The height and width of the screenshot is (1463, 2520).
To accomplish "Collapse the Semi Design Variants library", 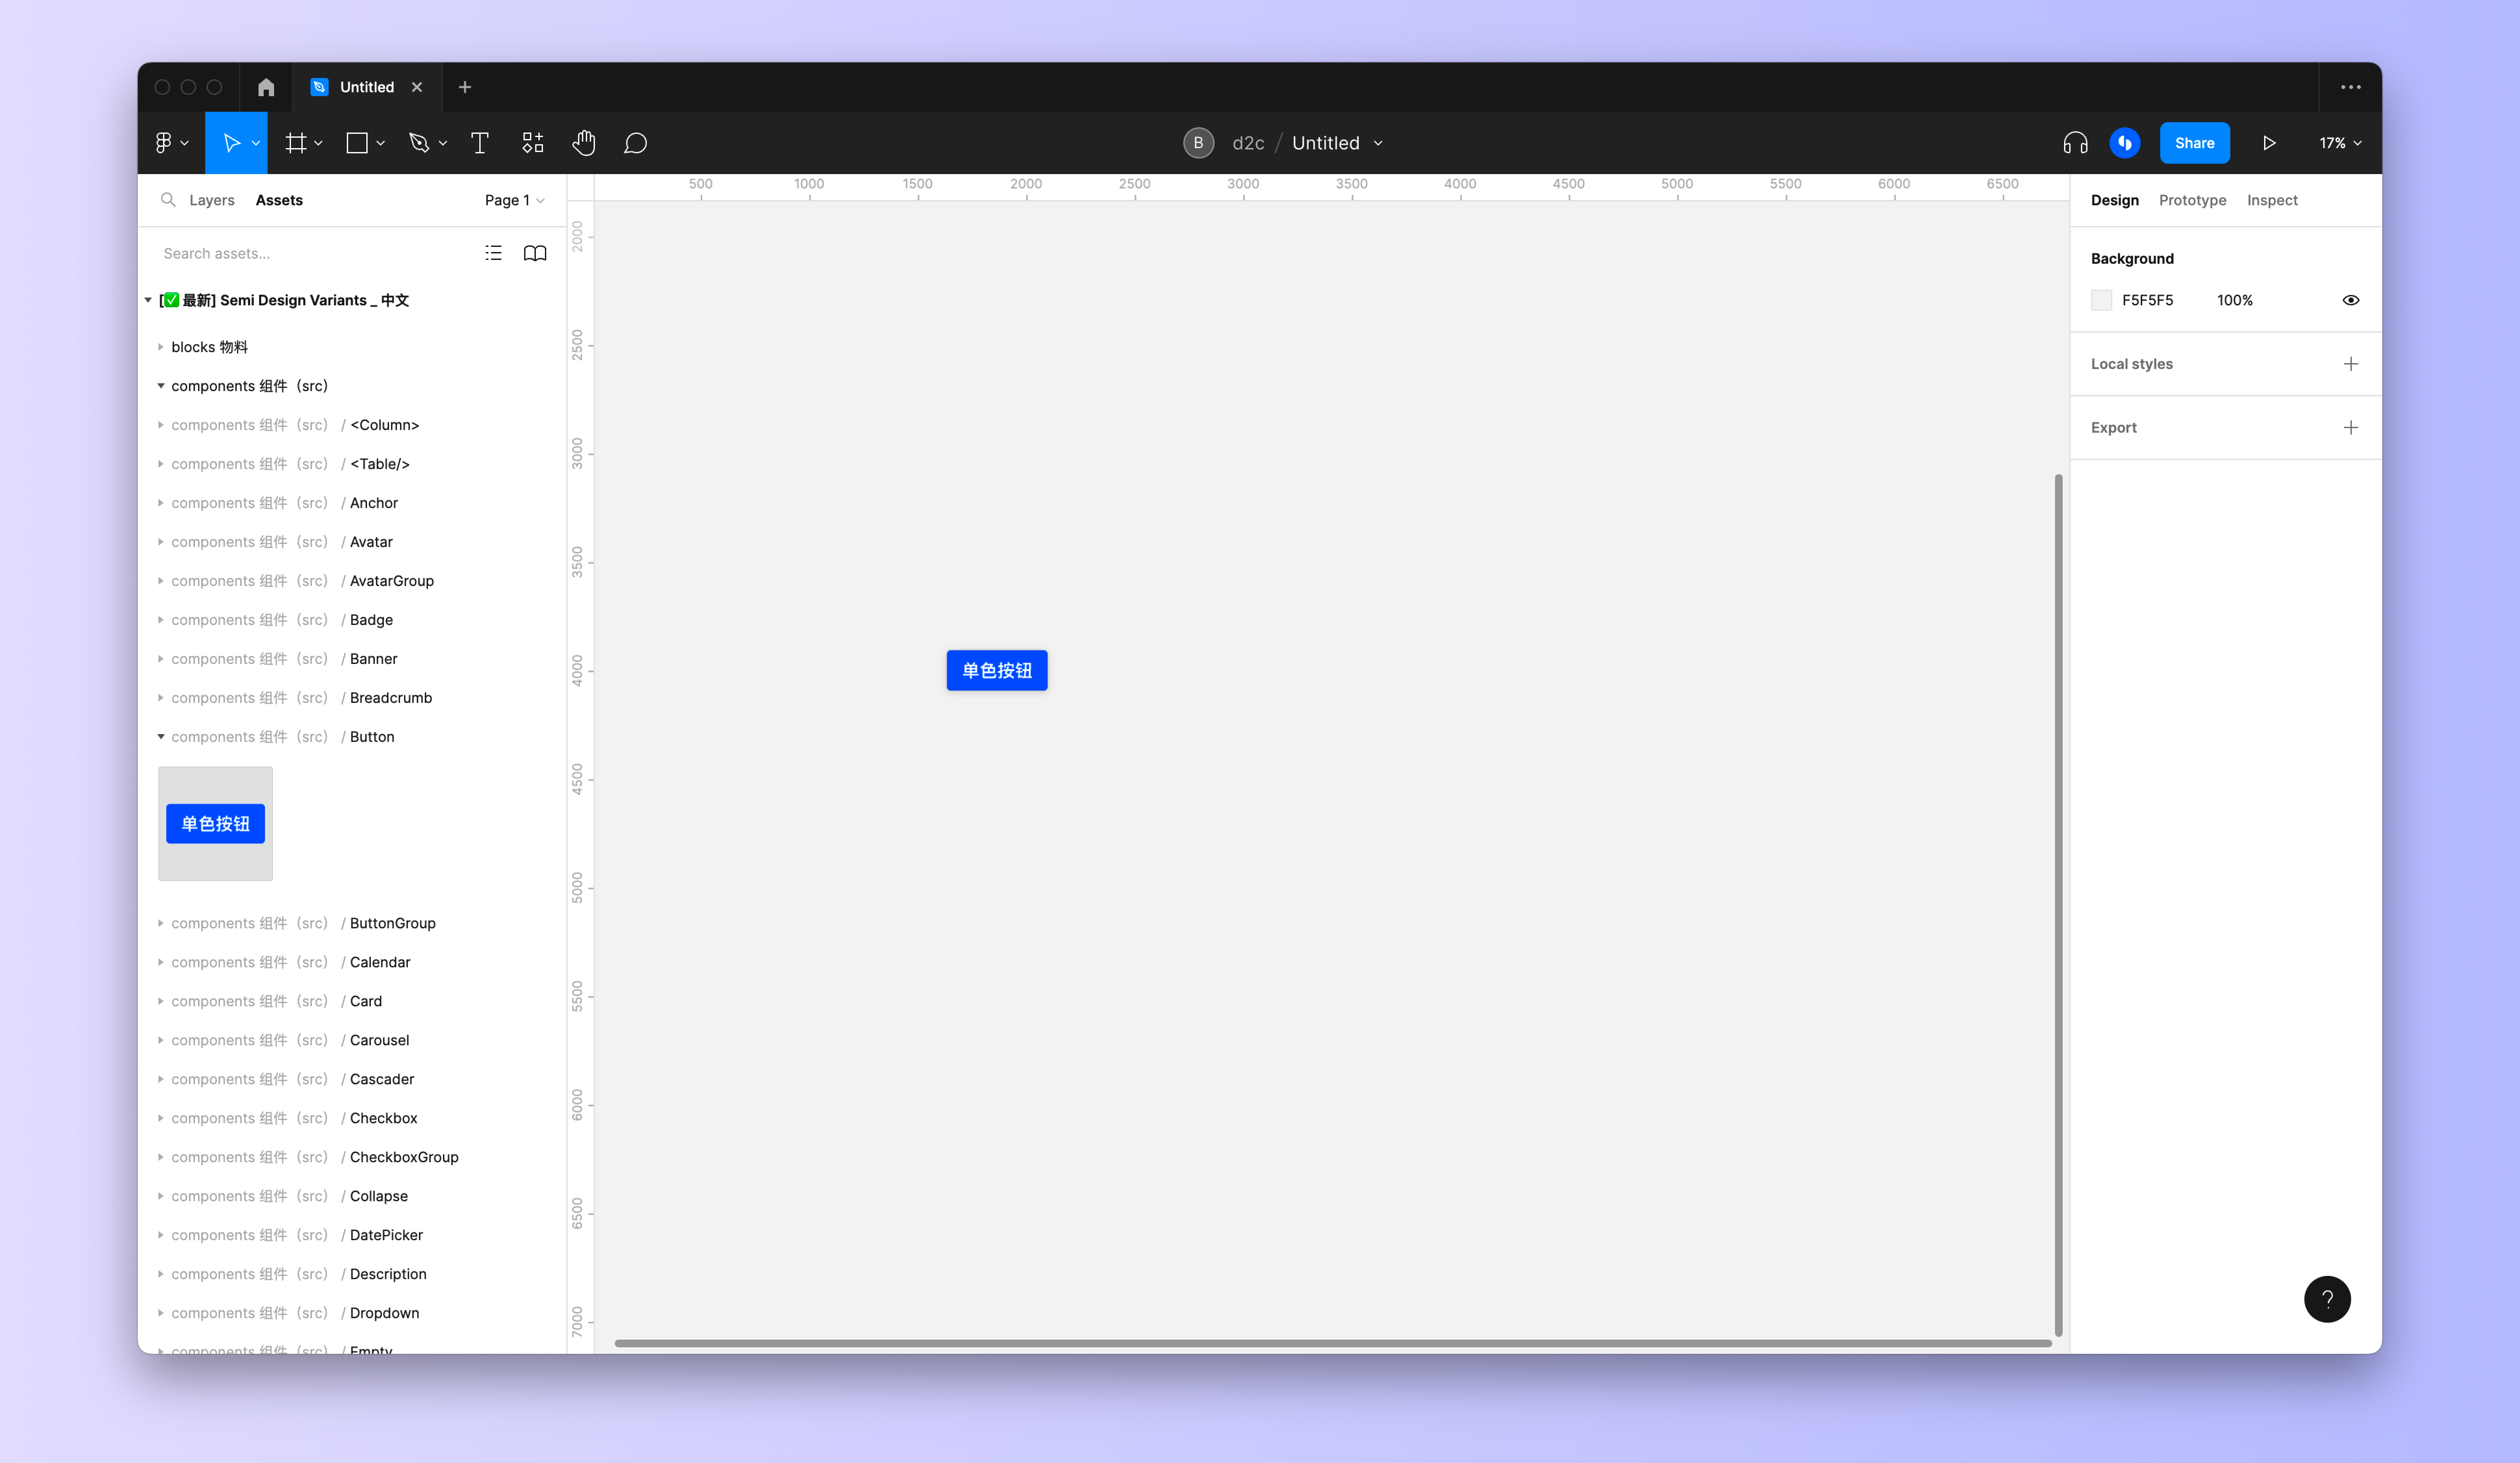I will point(148,300).
